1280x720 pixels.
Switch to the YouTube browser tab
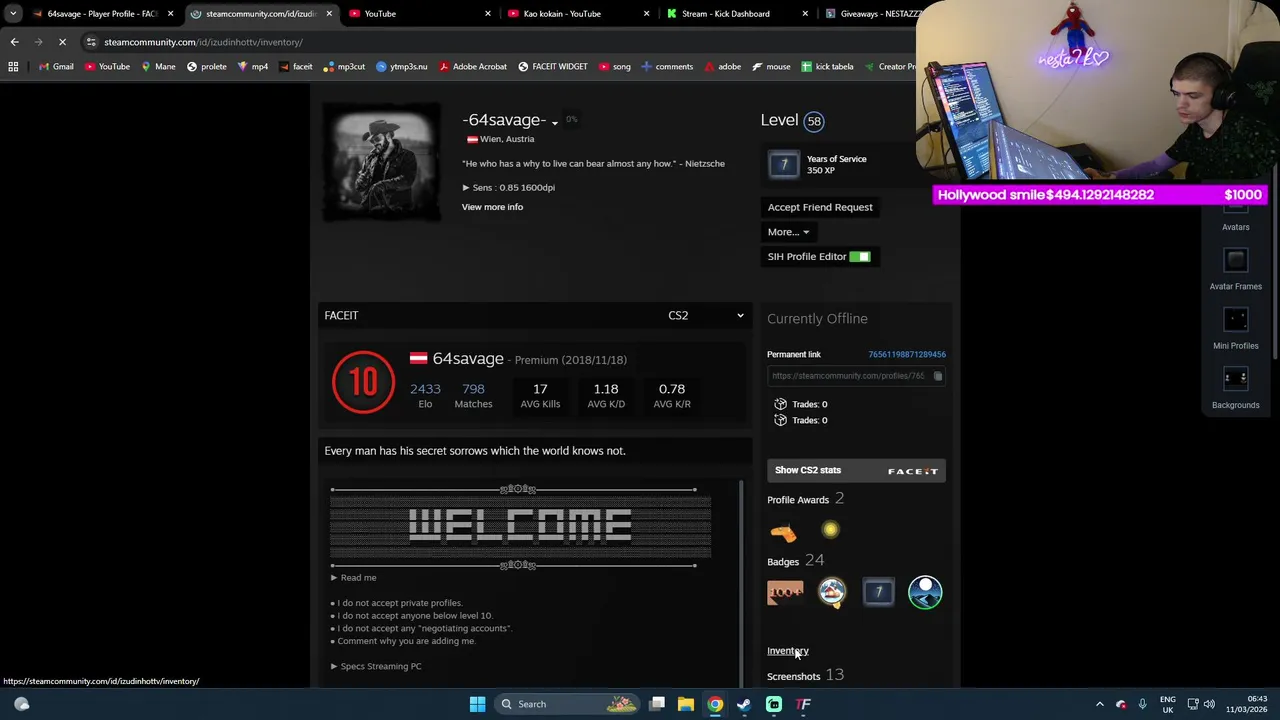coord(418,14)
